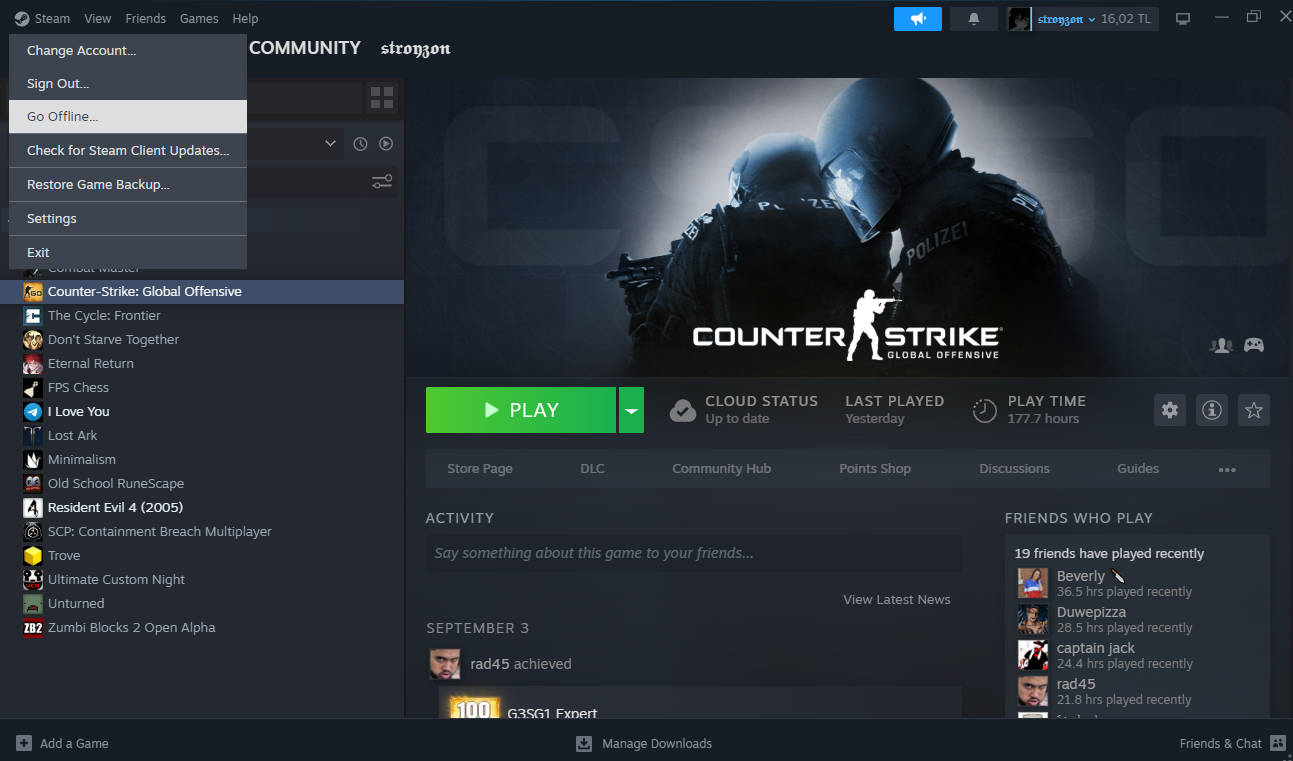Image resolution: width=1293 pixels, height=761 pixels.
Task: Visit the Points Shop tab
Action: [x=875, y=469]
